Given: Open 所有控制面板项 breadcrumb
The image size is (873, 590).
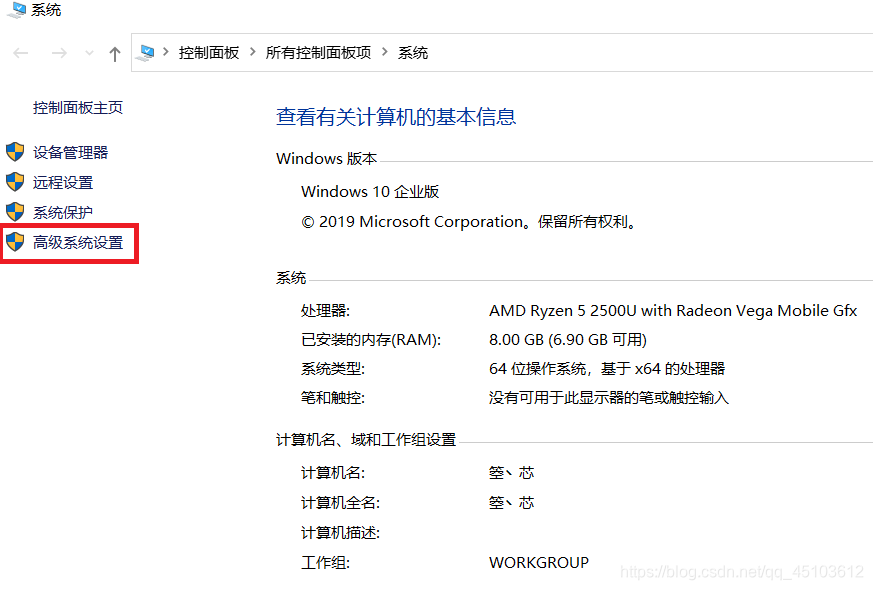Looking at the screenshot, I should pyautogui.click(x=318, y=53).
